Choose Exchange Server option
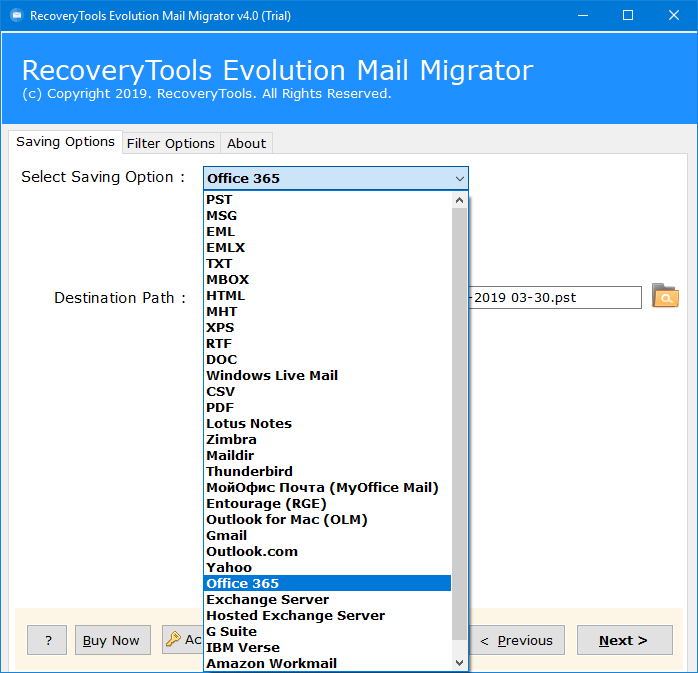698x673 pixels. click(327, 600)
